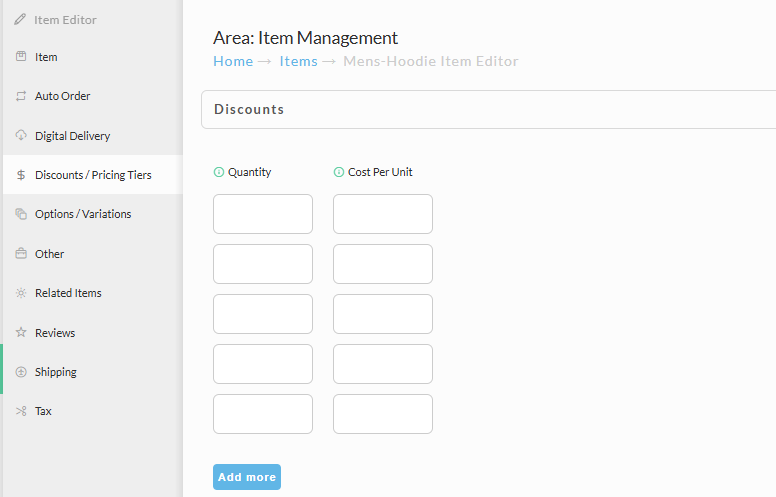Focus the fourth Quantity input field
This screenshot has height=497, width=776.
[x=263, y=364]
